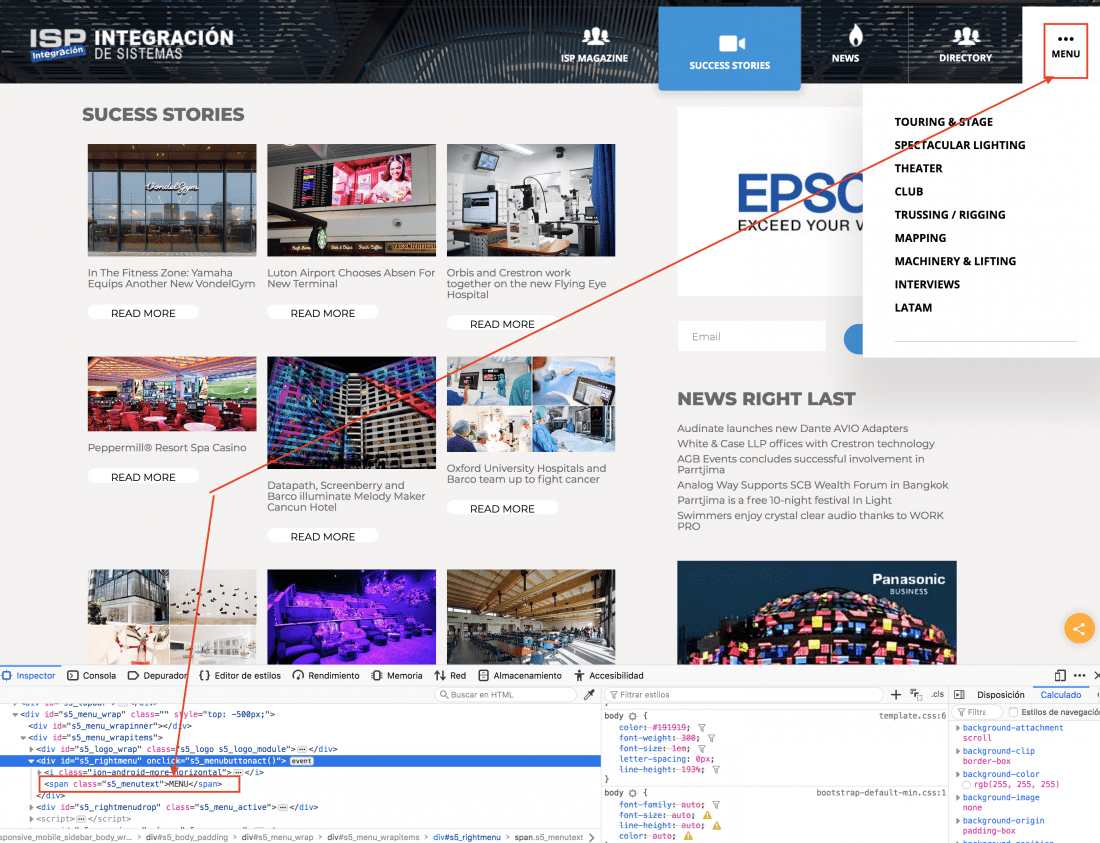Select the Calculado sidebar tab
1100x843 pixels.
tap(1060, 694)
